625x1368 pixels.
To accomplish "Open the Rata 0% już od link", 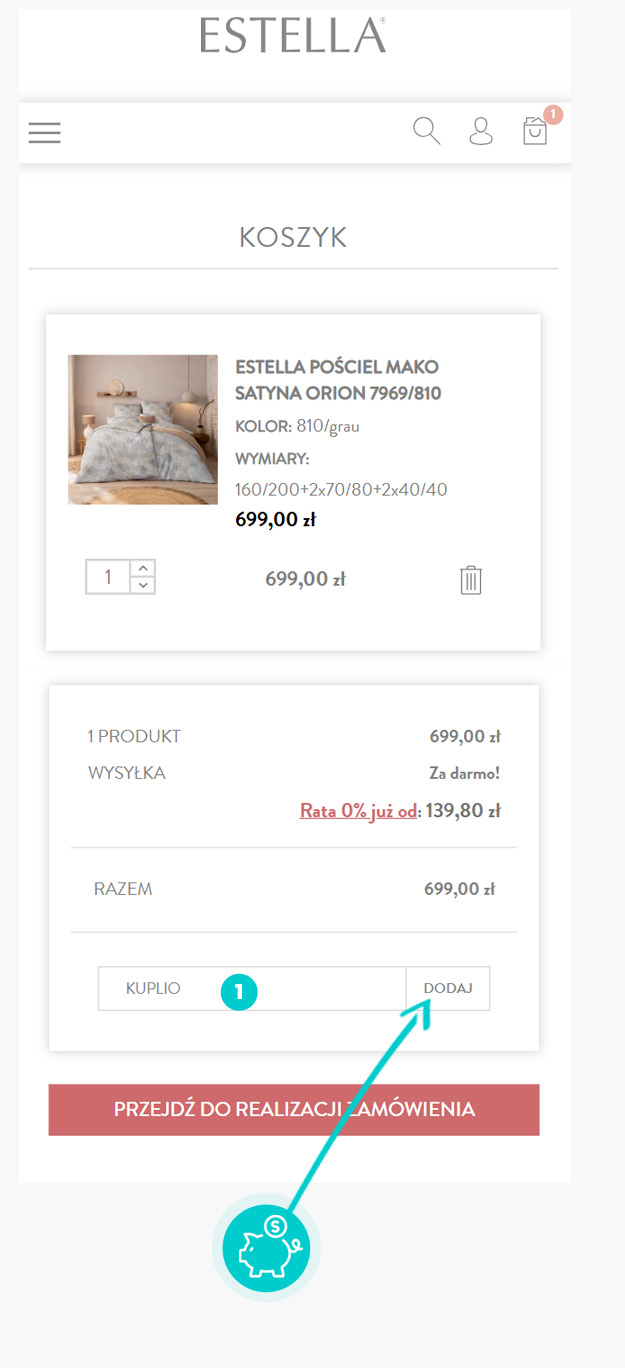I will pyautogui.click(x=358, y=811).
